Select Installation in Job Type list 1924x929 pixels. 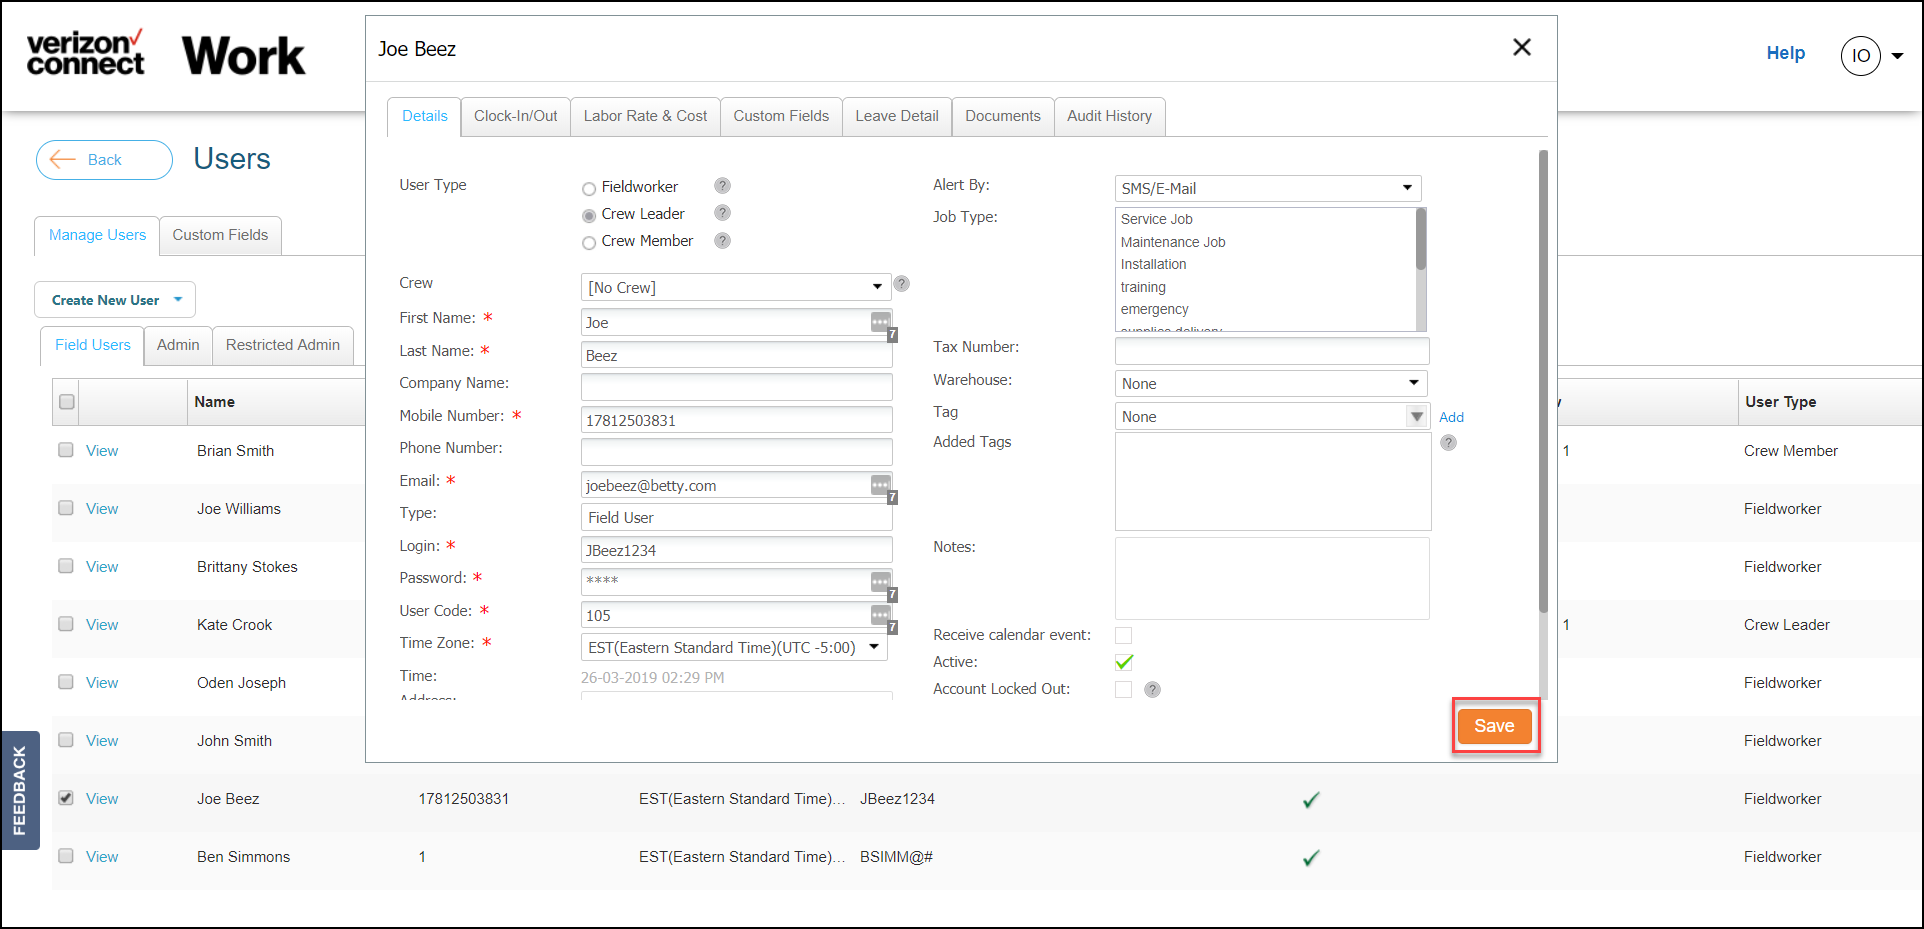click(1153, 264)
